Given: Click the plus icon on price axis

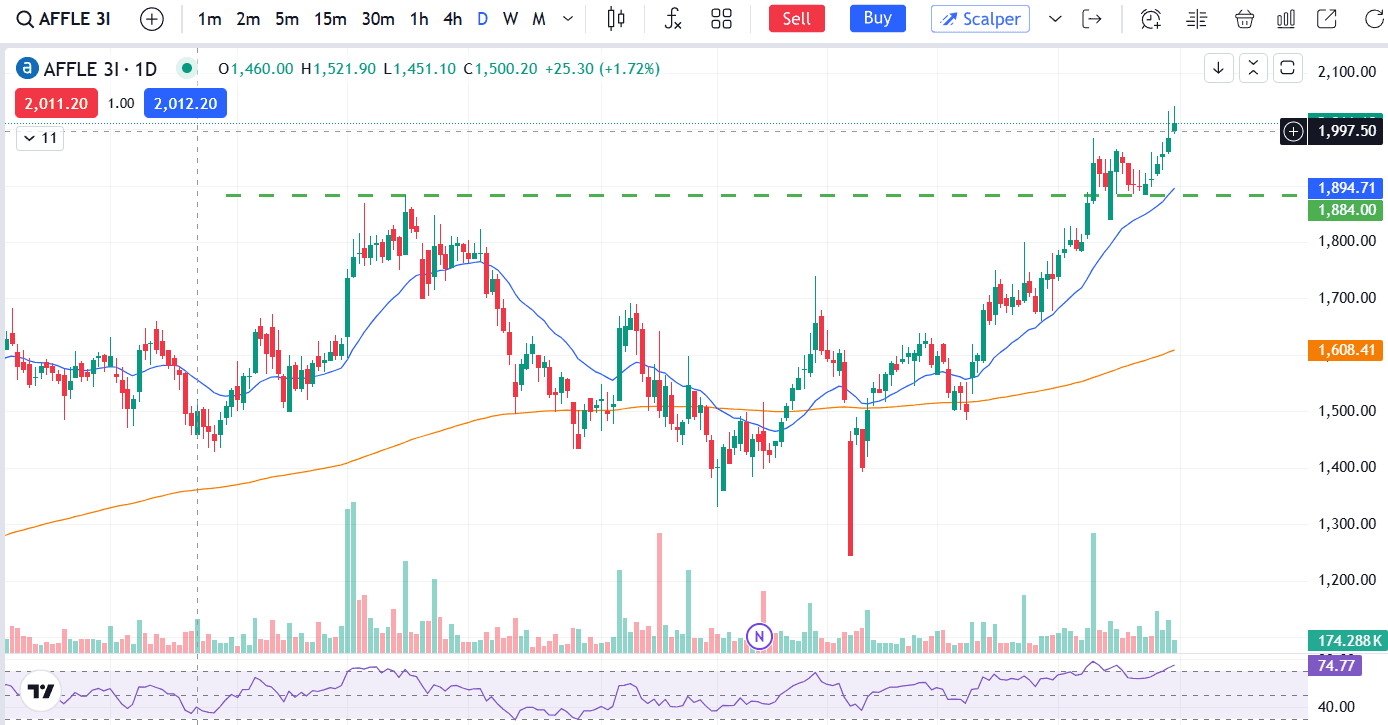Looking at the screenshot, I should click(1293, 130).
